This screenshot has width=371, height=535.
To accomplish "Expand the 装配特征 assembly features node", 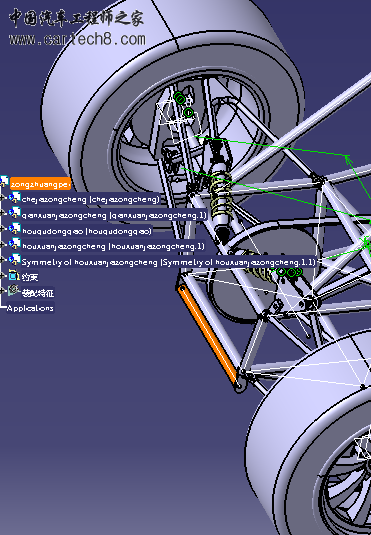I will coord(2,290).
